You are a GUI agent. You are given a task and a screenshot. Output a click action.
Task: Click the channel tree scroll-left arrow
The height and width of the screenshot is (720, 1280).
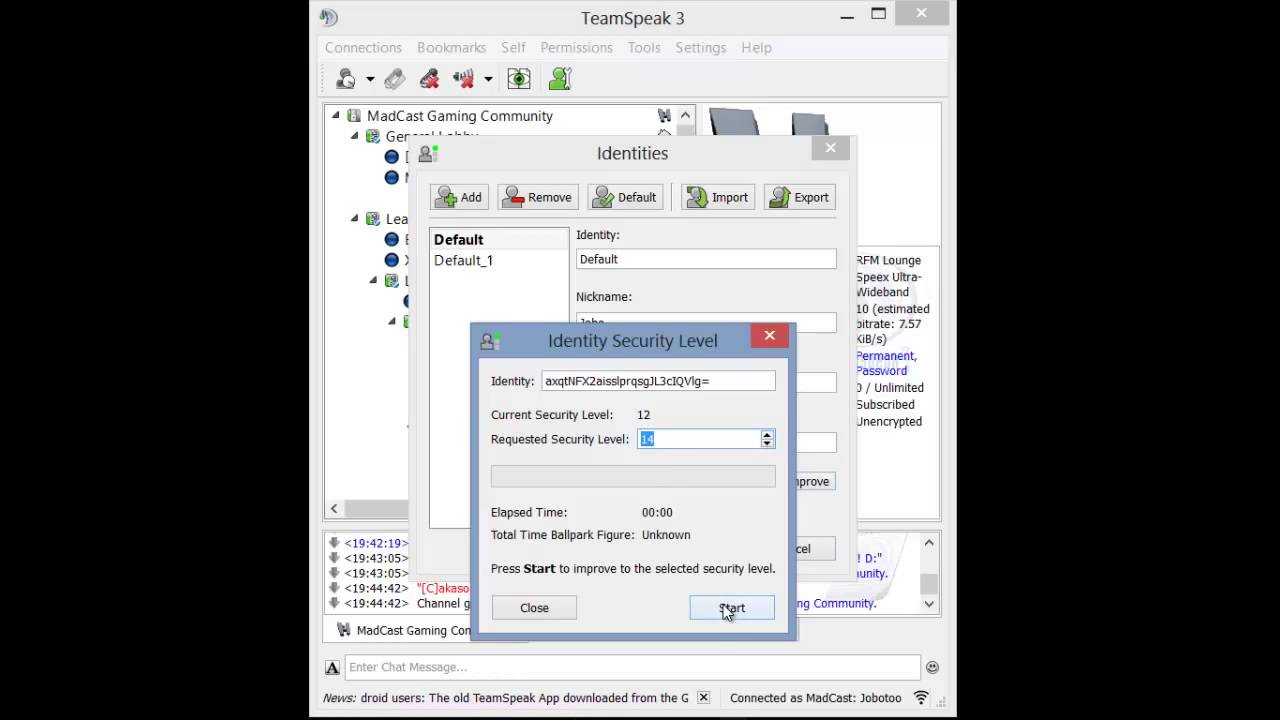pyautogui.click(x=334, y=509)
